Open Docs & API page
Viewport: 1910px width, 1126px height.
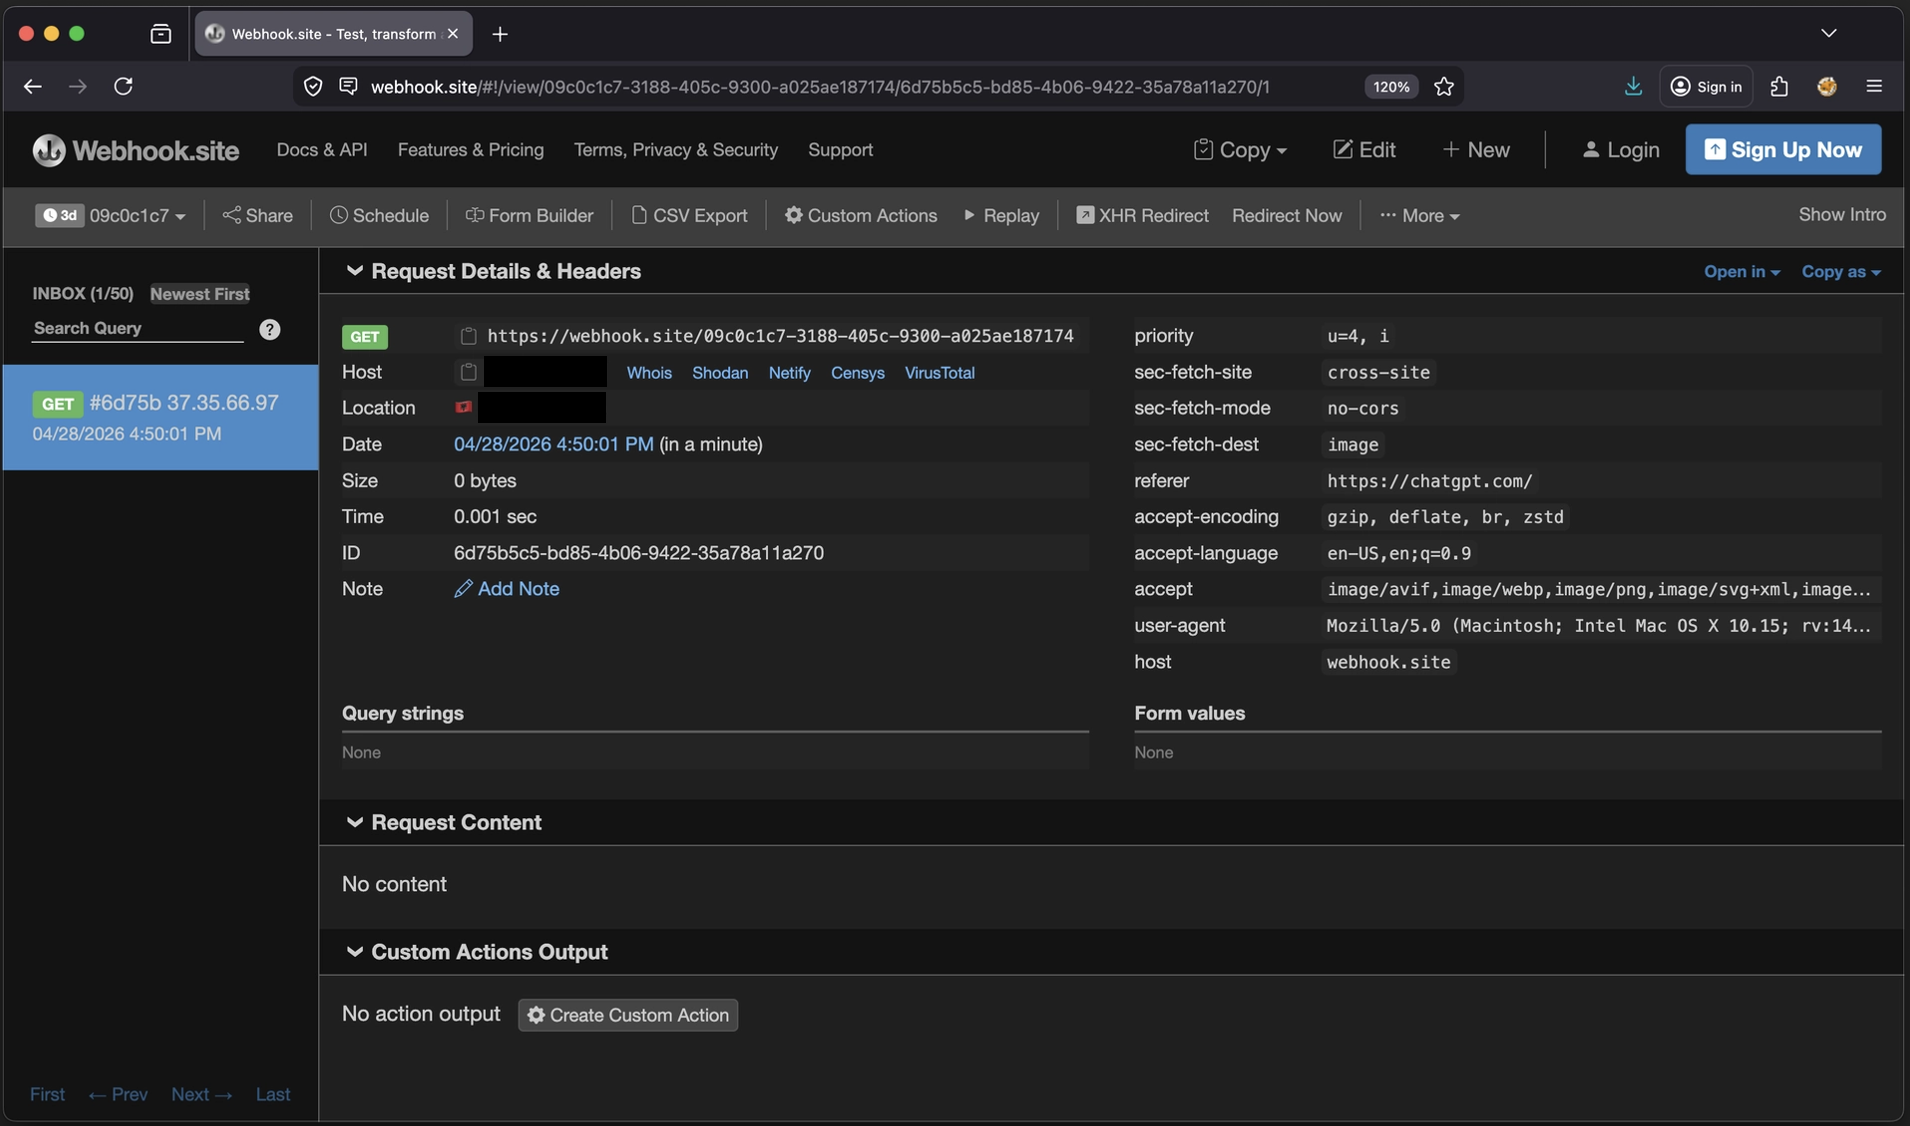click(322, 150)
